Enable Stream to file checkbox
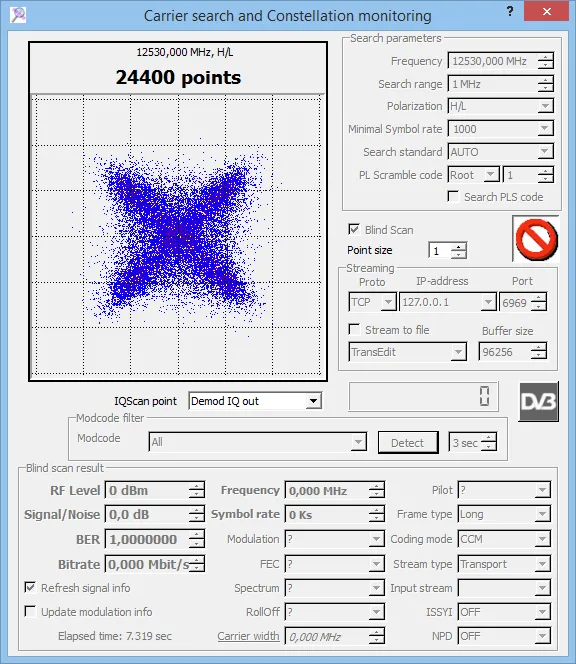This screenshot has height=664, width=576. [x=354, y=329]
